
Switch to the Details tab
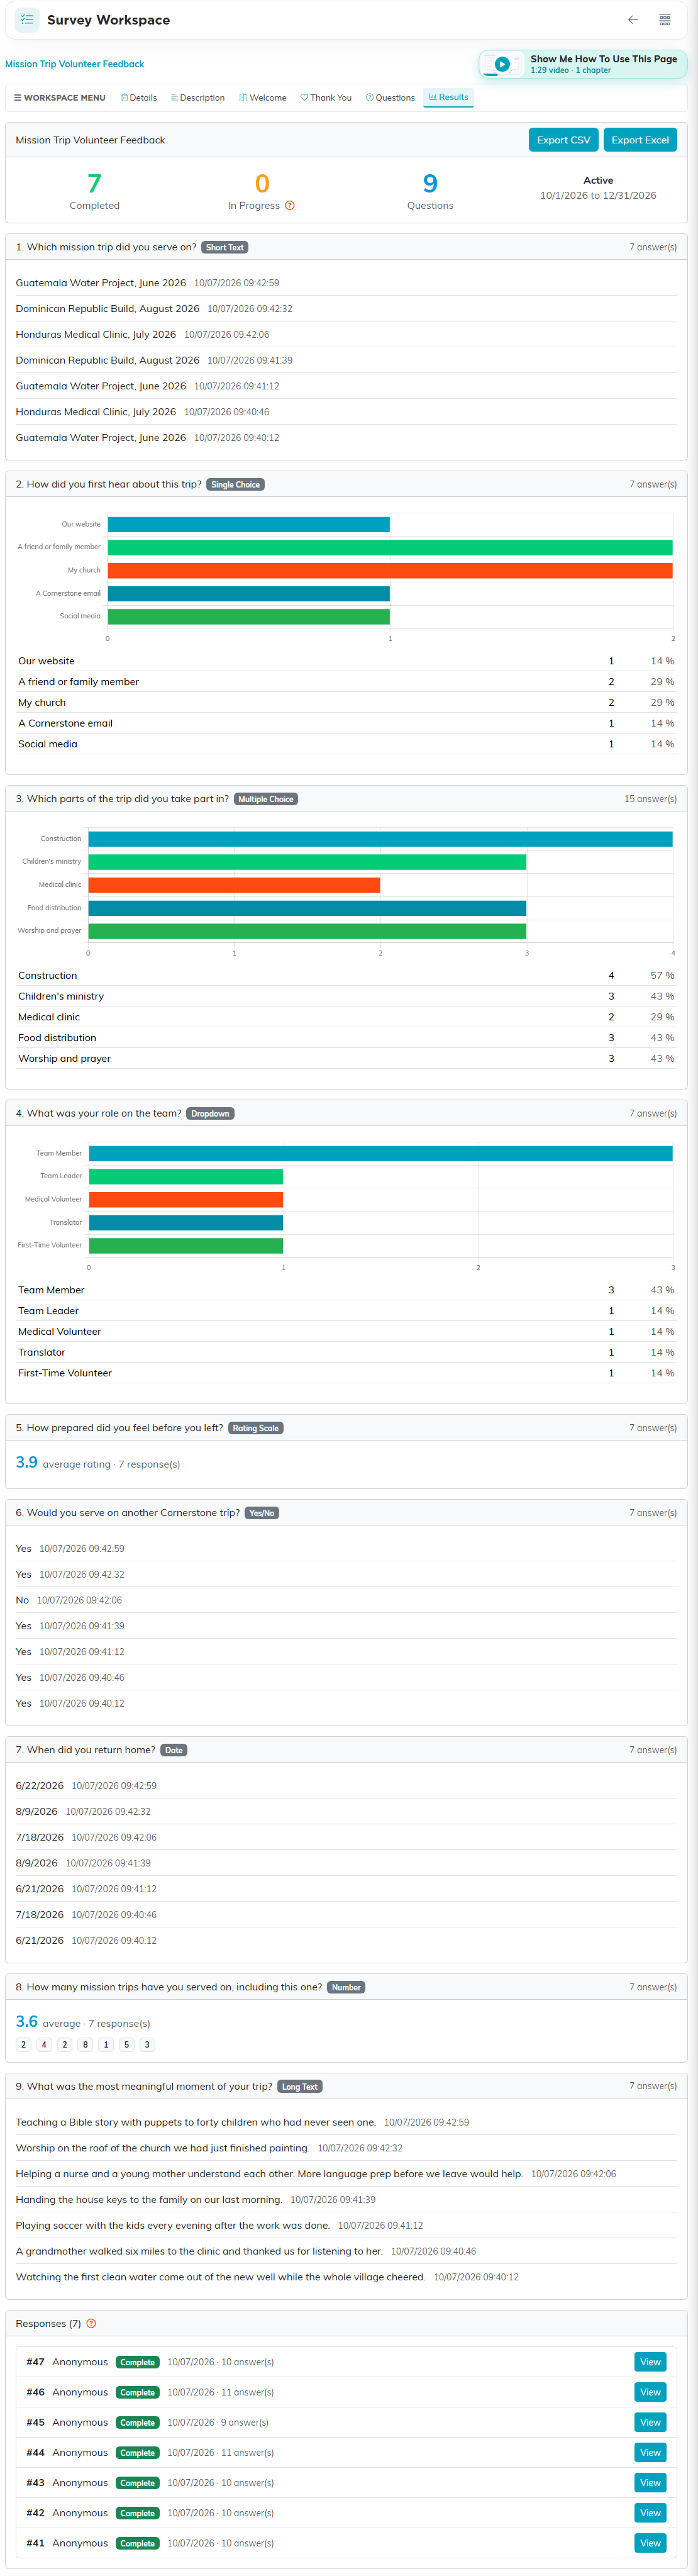[139, 98]
